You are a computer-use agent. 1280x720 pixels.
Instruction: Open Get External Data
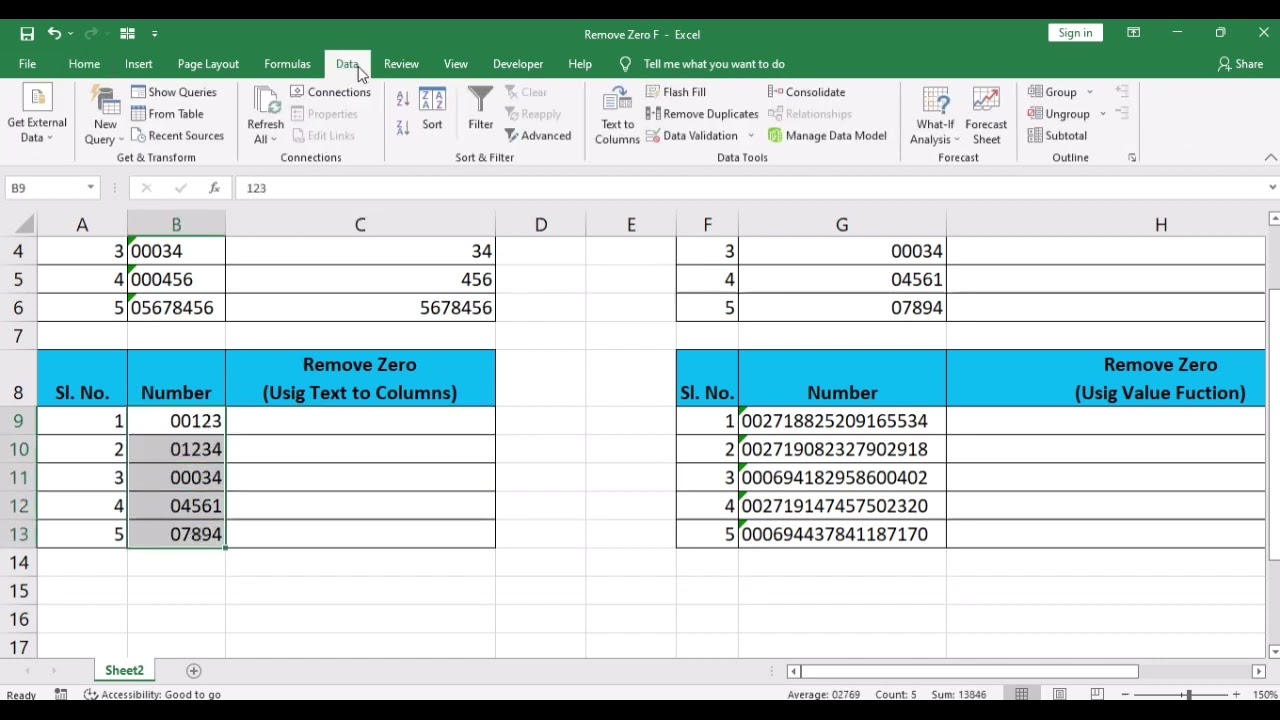(x=37, y=116)
